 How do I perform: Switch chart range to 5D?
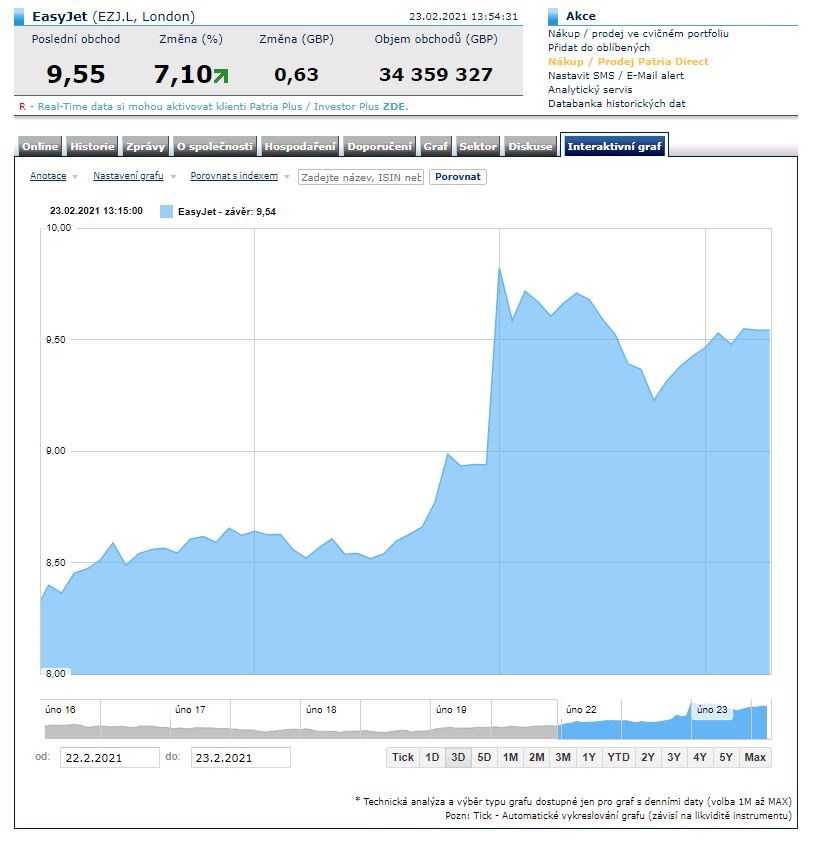pyautogui.click(x=484, y=757)
